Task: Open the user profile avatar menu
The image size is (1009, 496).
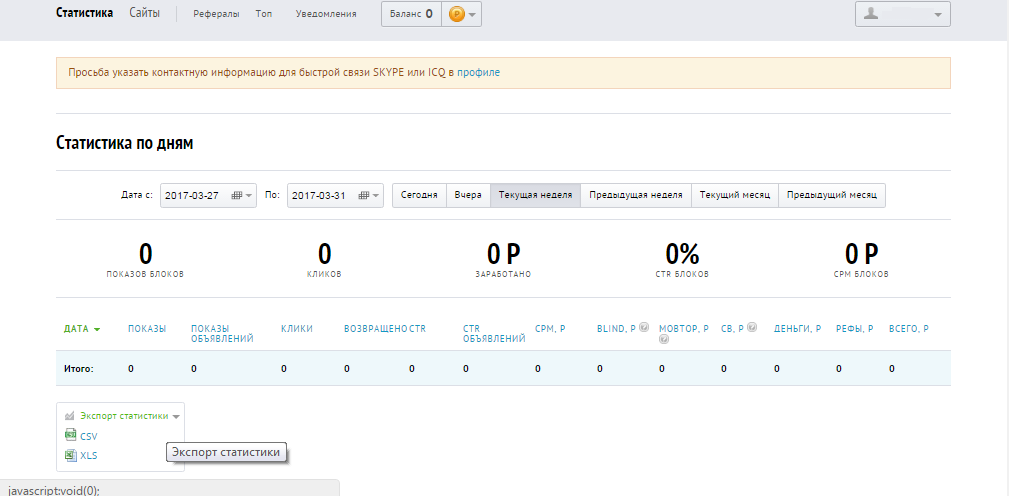Action: (x=902, y=14)
